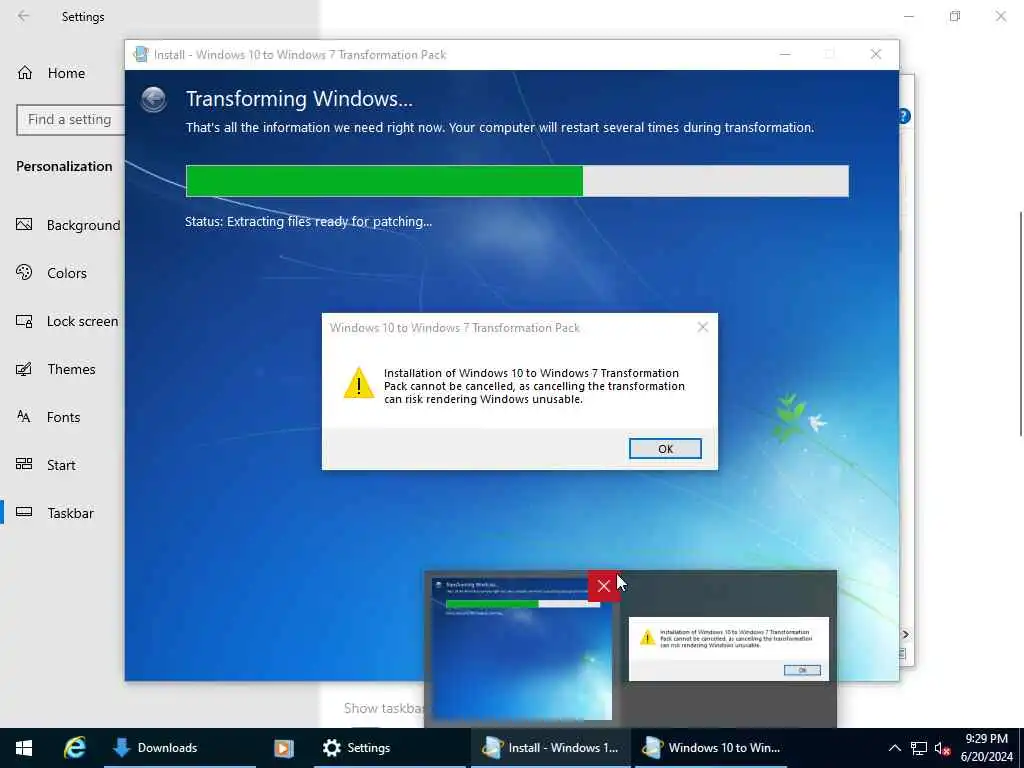Image resolution: width=1024 pixels, height=768 pixels.
Task: Click the round back arrow in installer
Action: click(153, 100)
